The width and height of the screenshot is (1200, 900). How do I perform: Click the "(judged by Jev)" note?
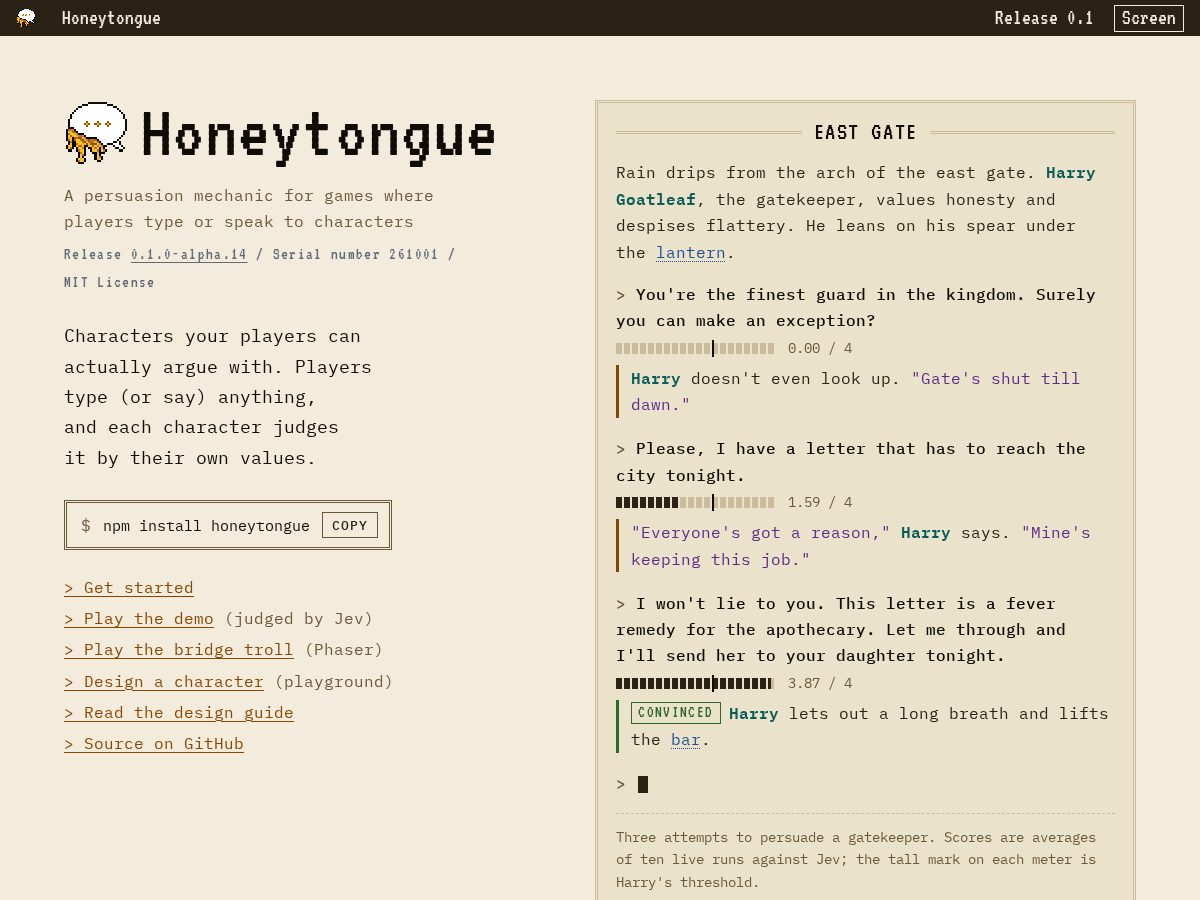click(x=298, y=618)
